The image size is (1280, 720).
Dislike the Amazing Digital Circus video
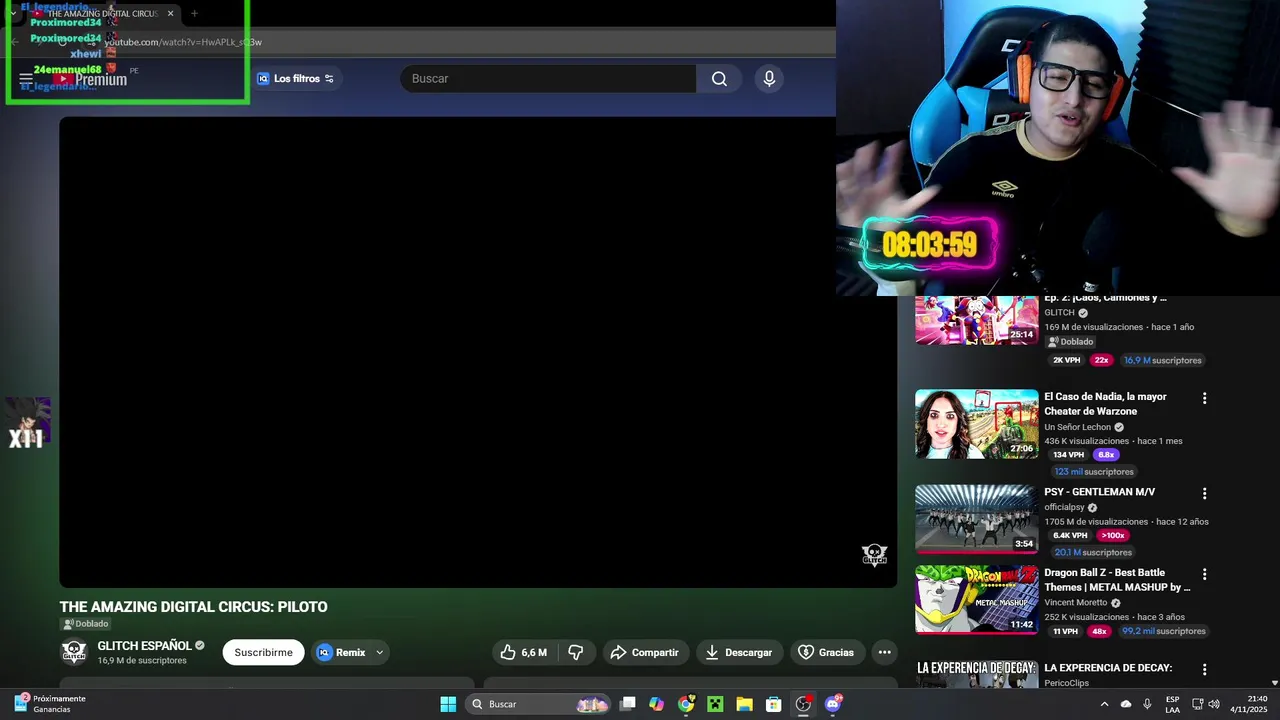pyautogui.click(x=576, y=652)
